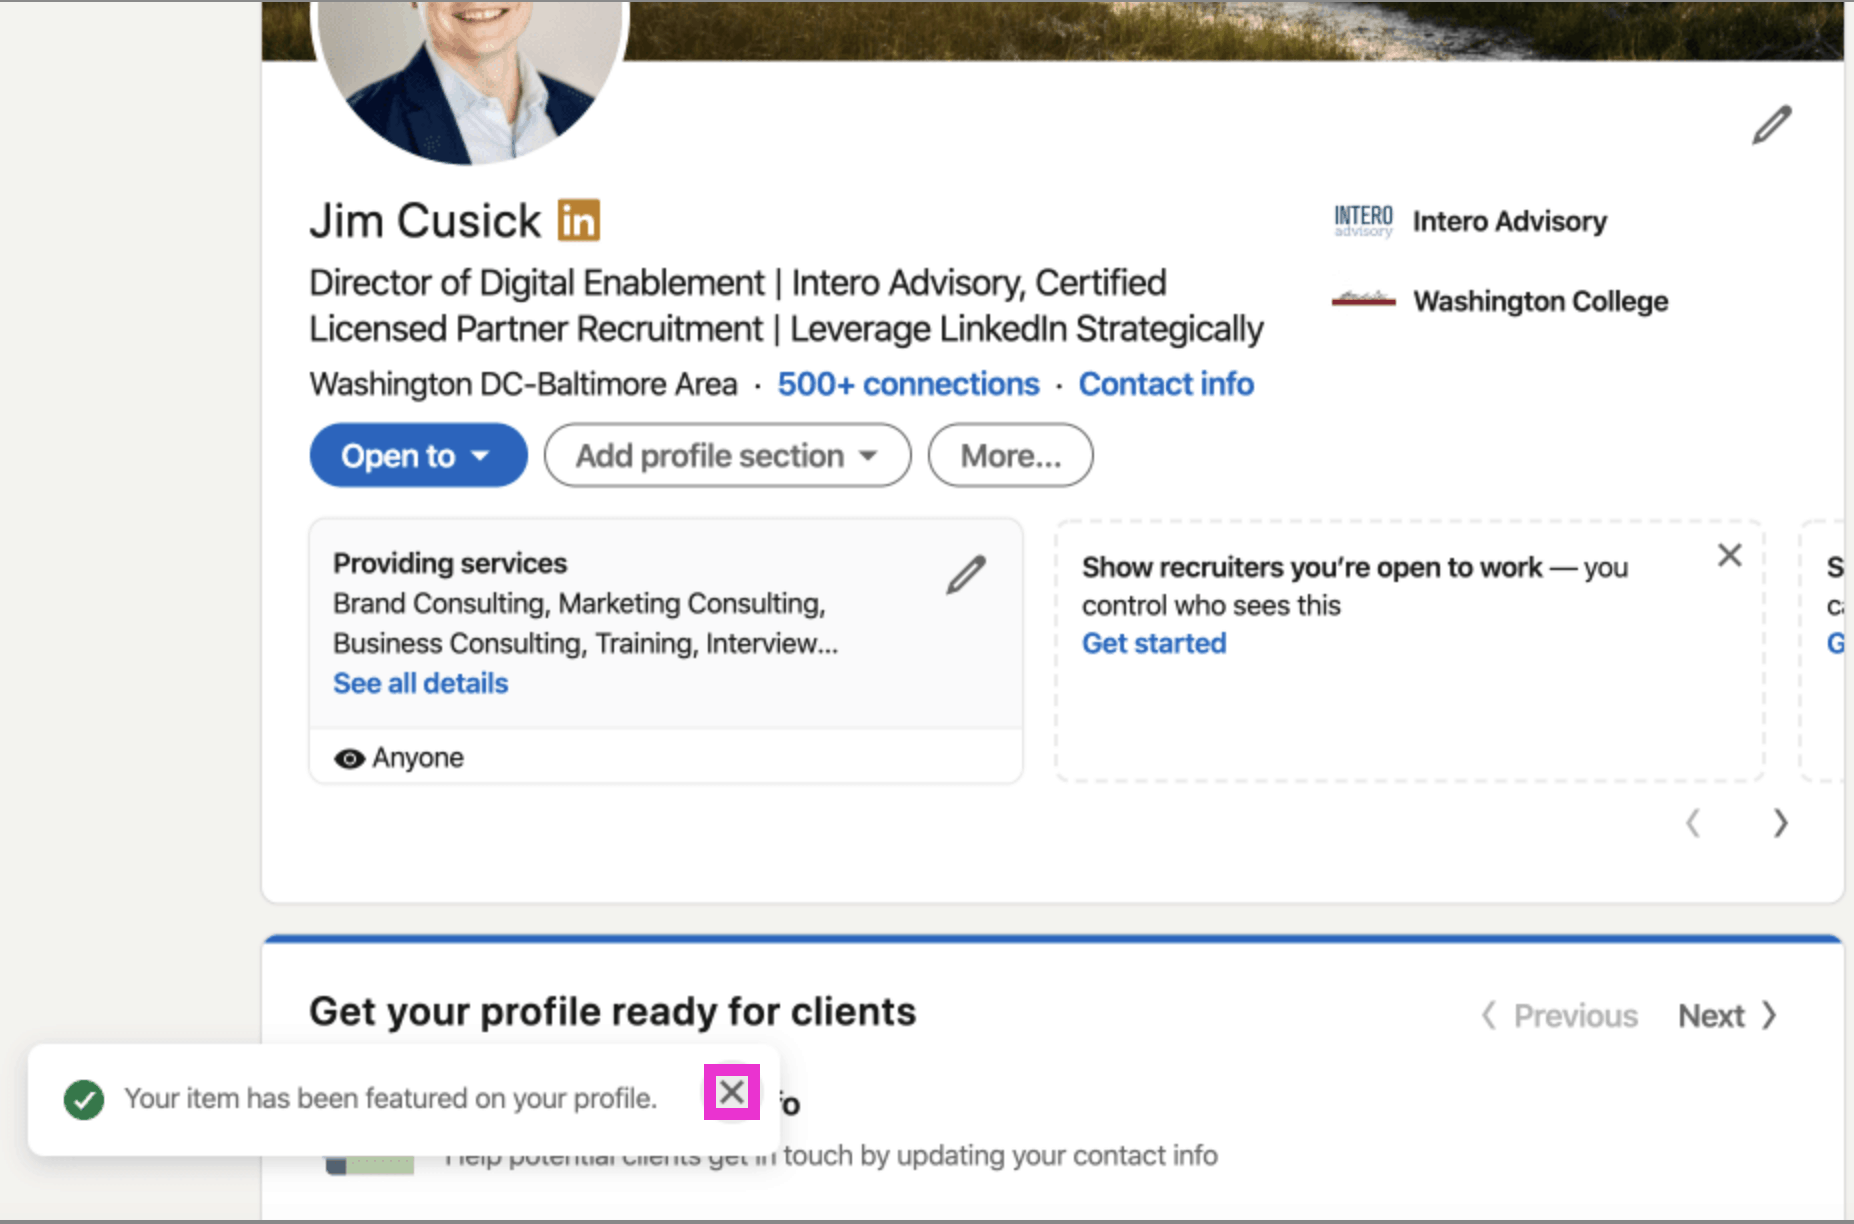1854x1224 pixels.
Task: Open Washington College school link
Action: tap(1540, 301)
